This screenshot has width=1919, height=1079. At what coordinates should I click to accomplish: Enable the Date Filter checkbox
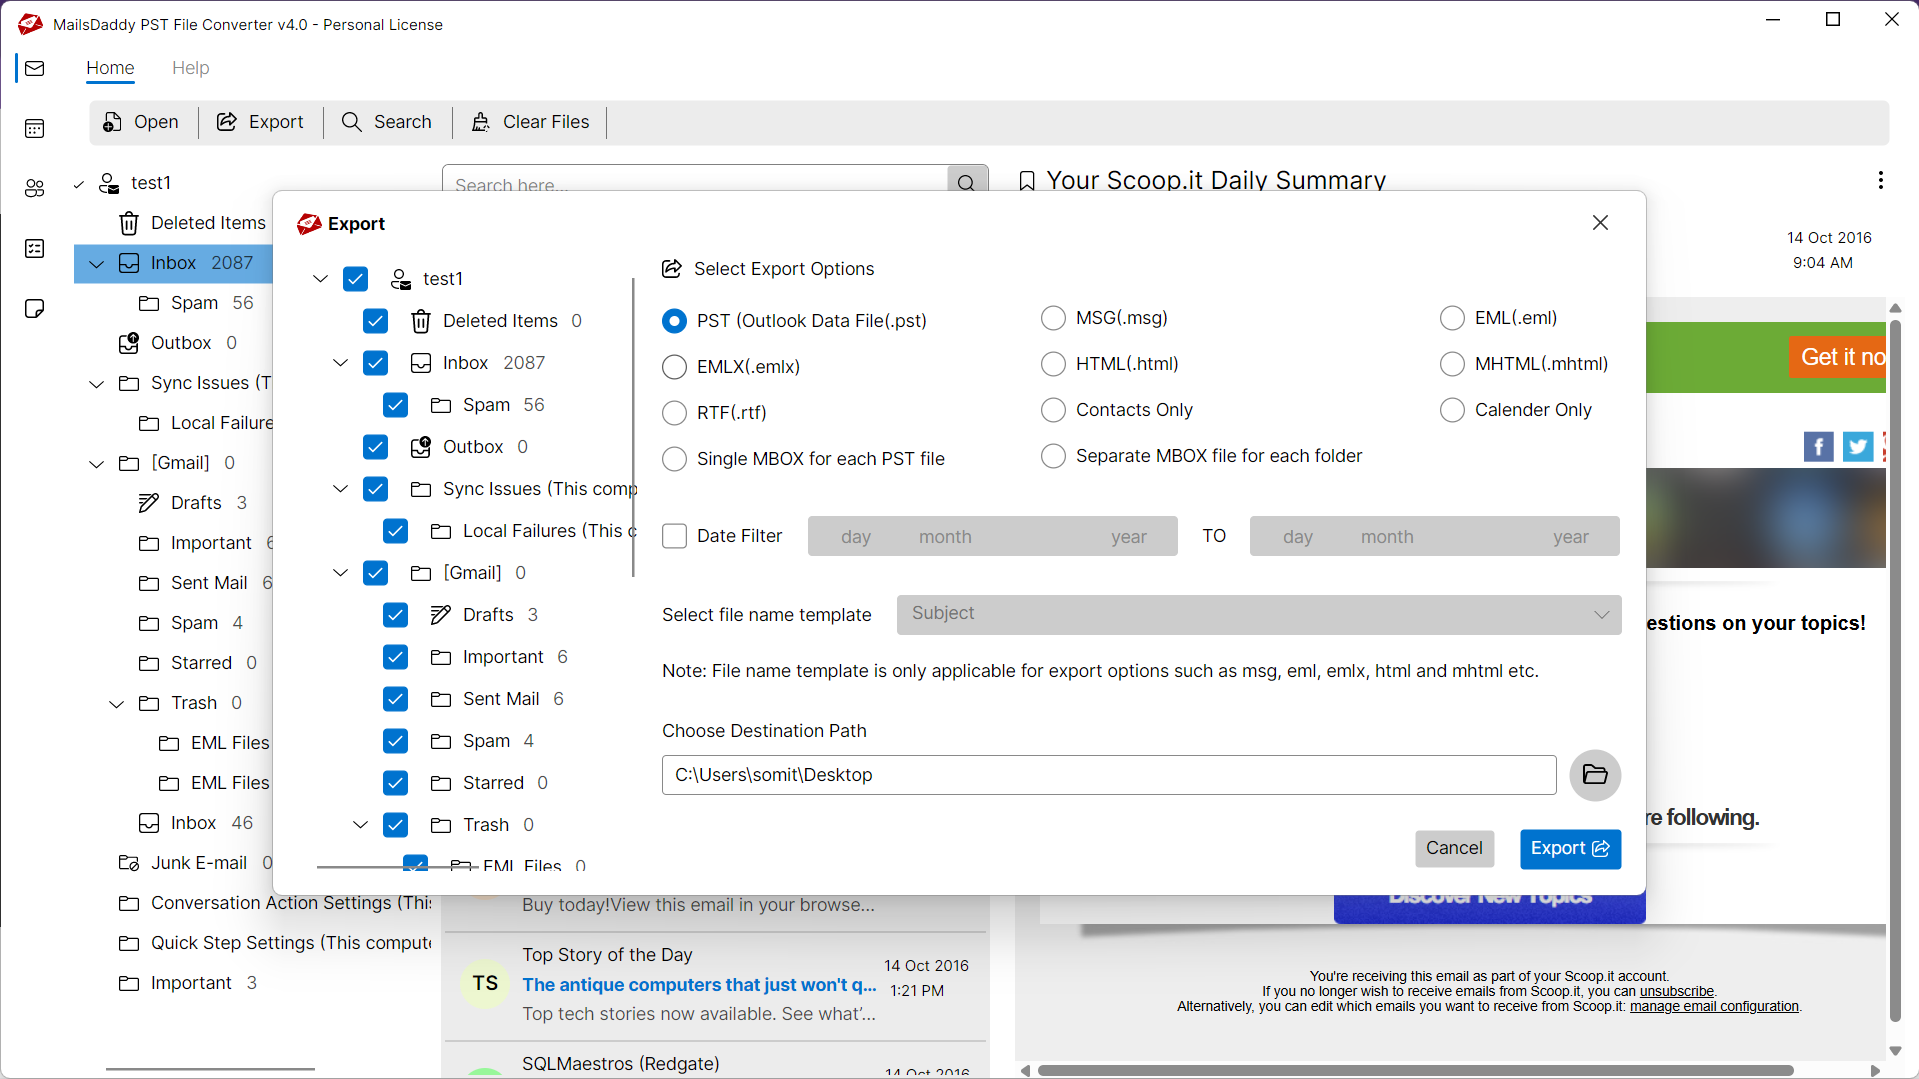675,536
